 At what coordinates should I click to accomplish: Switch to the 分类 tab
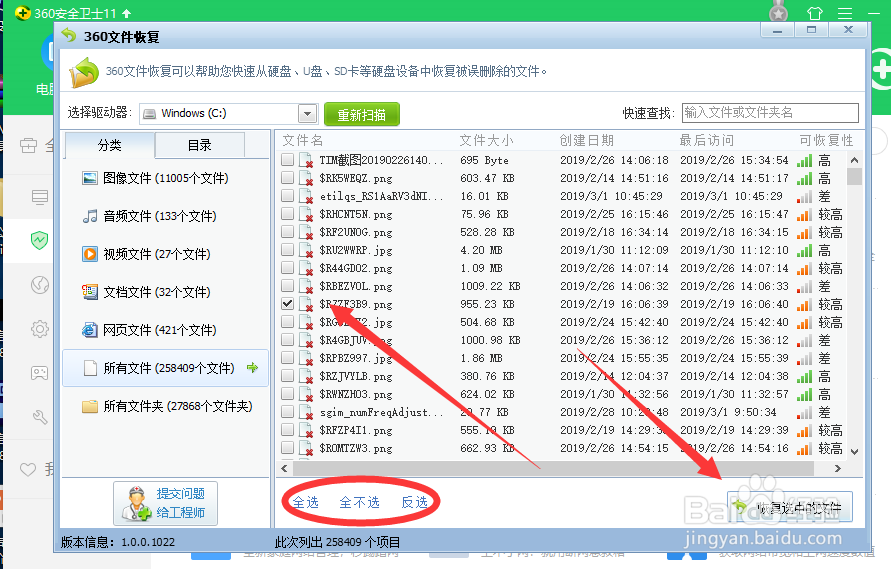click(x=110, y=146)
